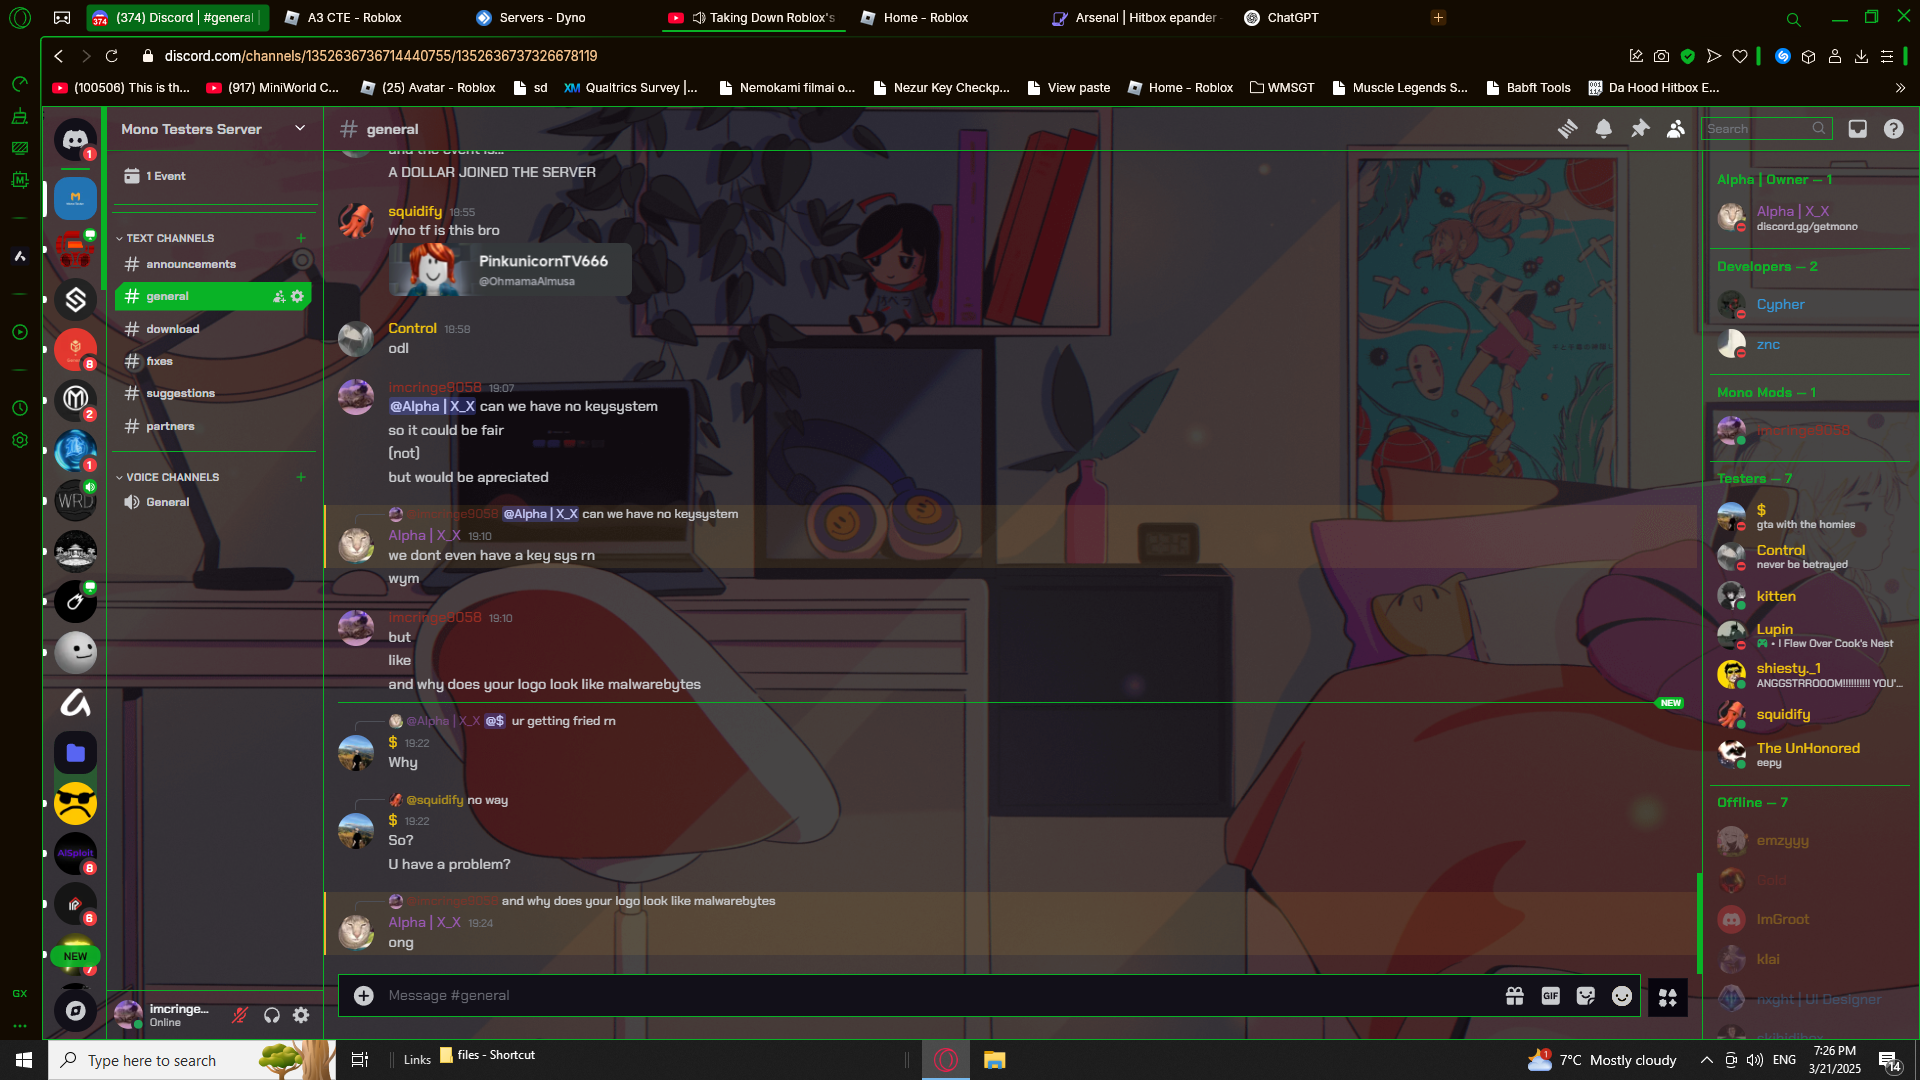The width and height of the screenshot is (1920, 1080).
Task: Toggle the member list icon
Action: pos(1676,129)
